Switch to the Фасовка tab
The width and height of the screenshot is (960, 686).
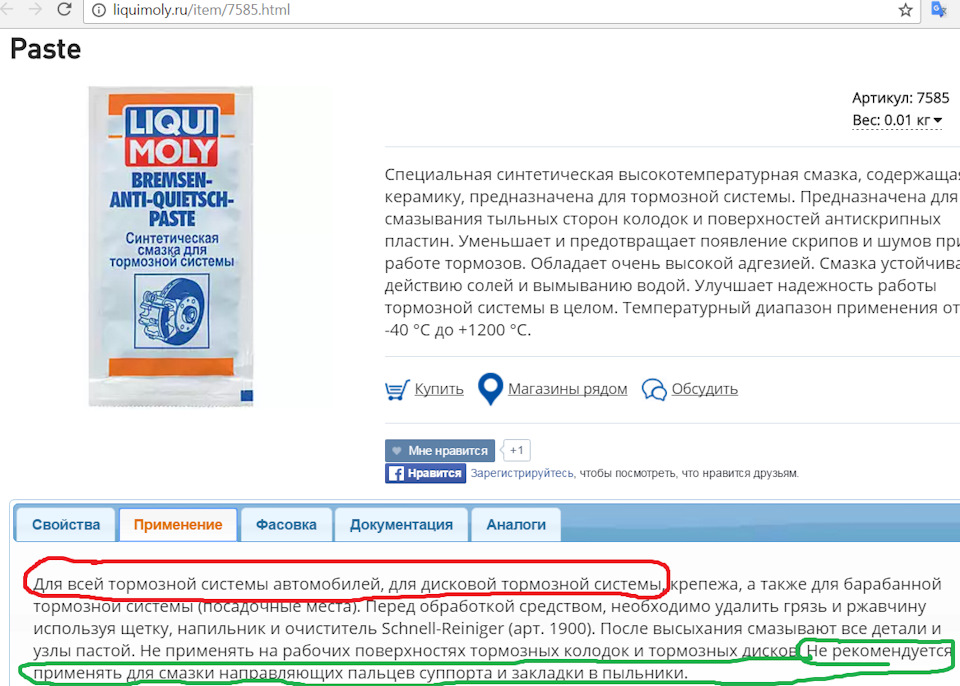pos(286,524)
